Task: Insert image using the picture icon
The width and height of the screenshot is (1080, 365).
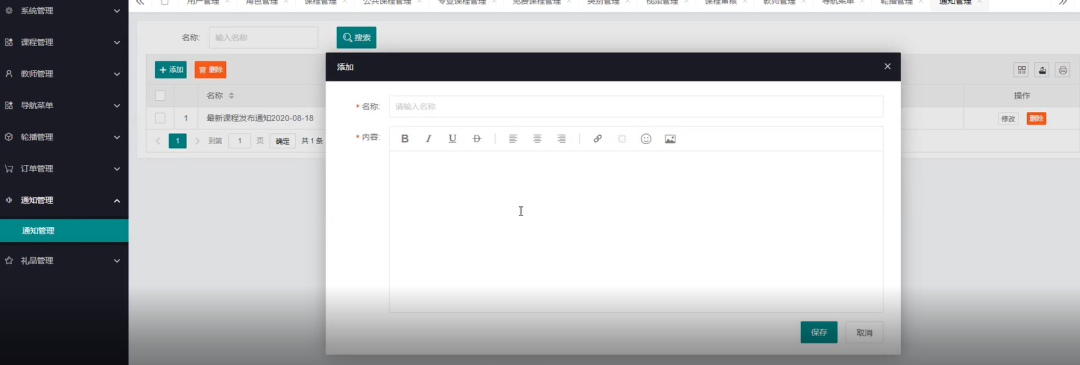Action: point(670,138)
